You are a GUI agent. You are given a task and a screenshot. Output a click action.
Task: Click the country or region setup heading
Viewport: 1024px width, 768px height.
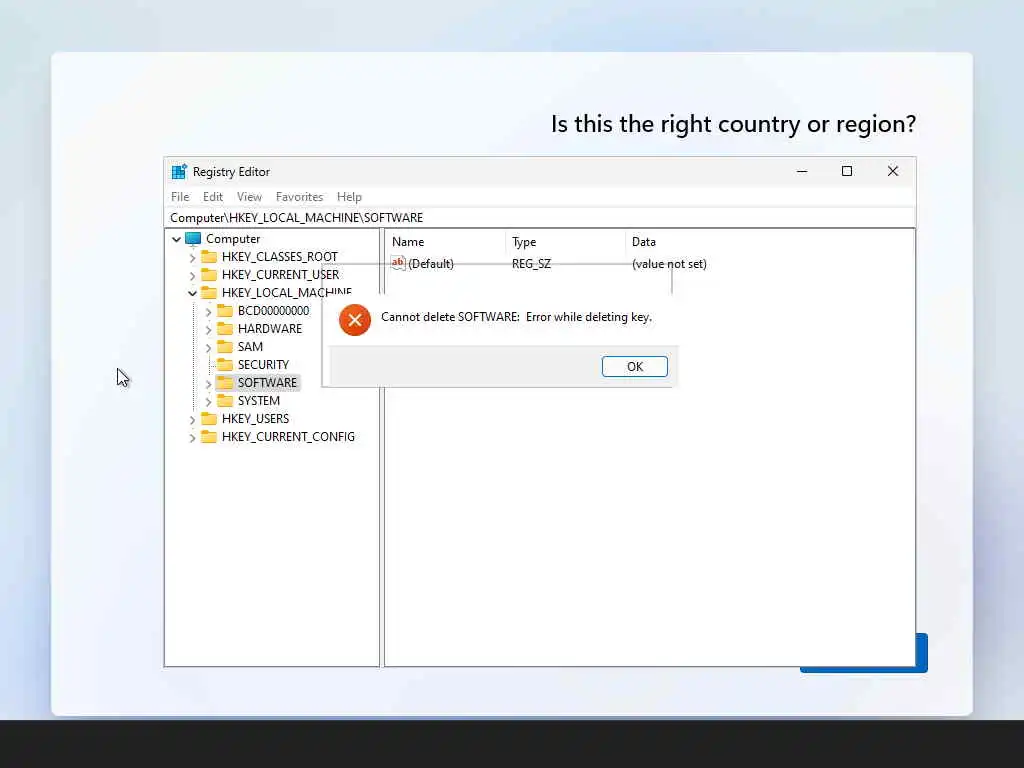(x=733, y=123)
